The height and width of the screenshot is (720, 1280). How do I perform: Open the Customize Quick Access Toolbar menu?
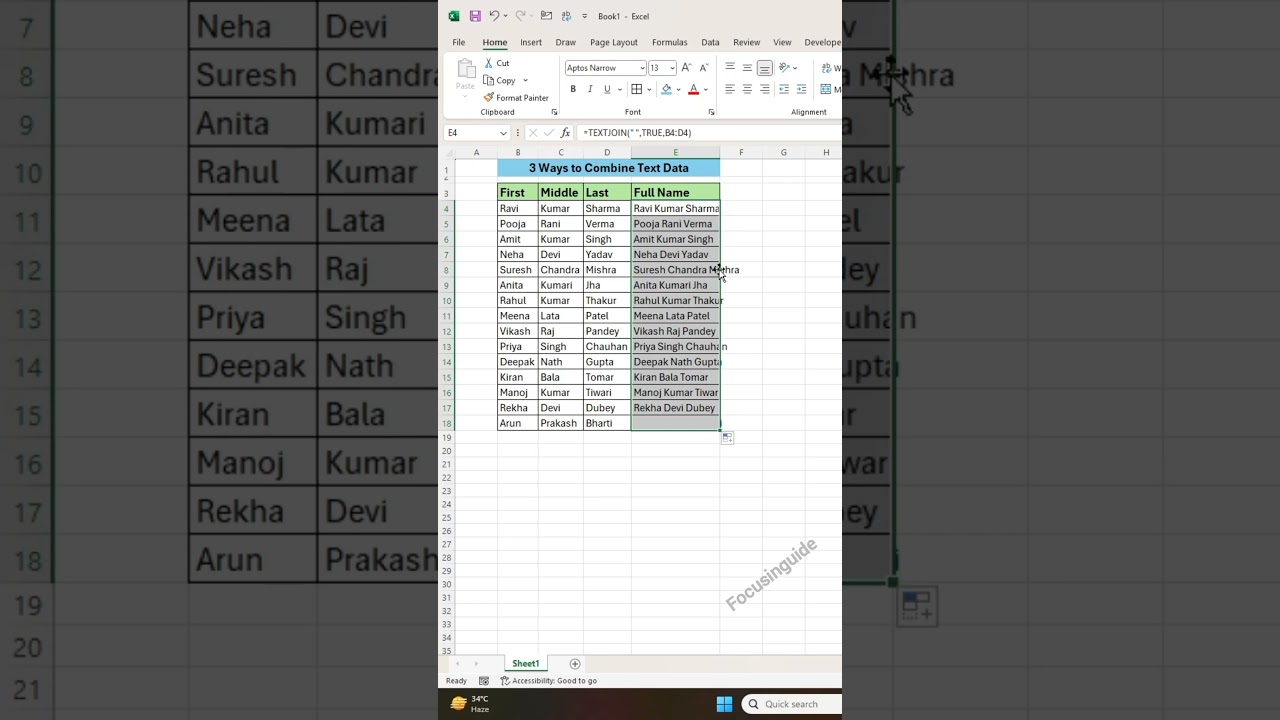[x=585, y=16]
